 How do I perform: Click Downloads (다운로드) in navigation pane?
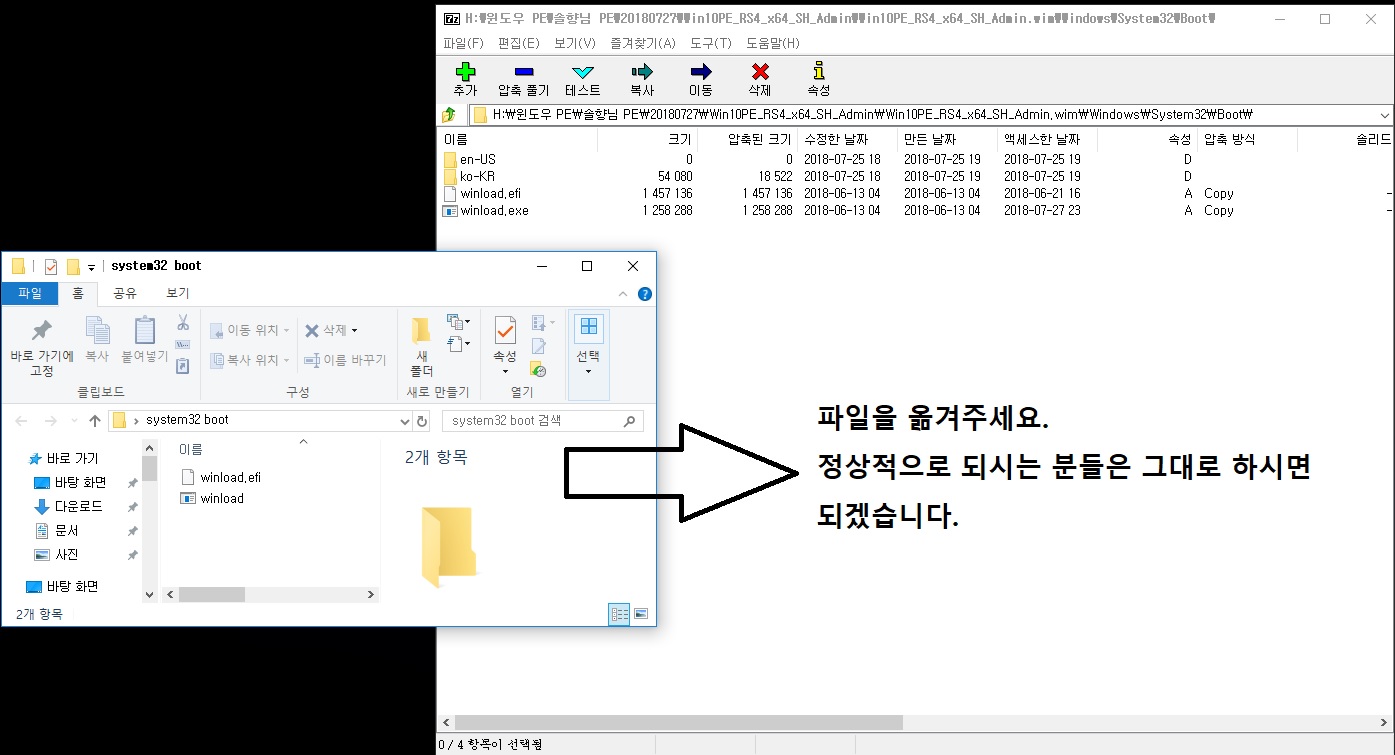pos(78,507)
